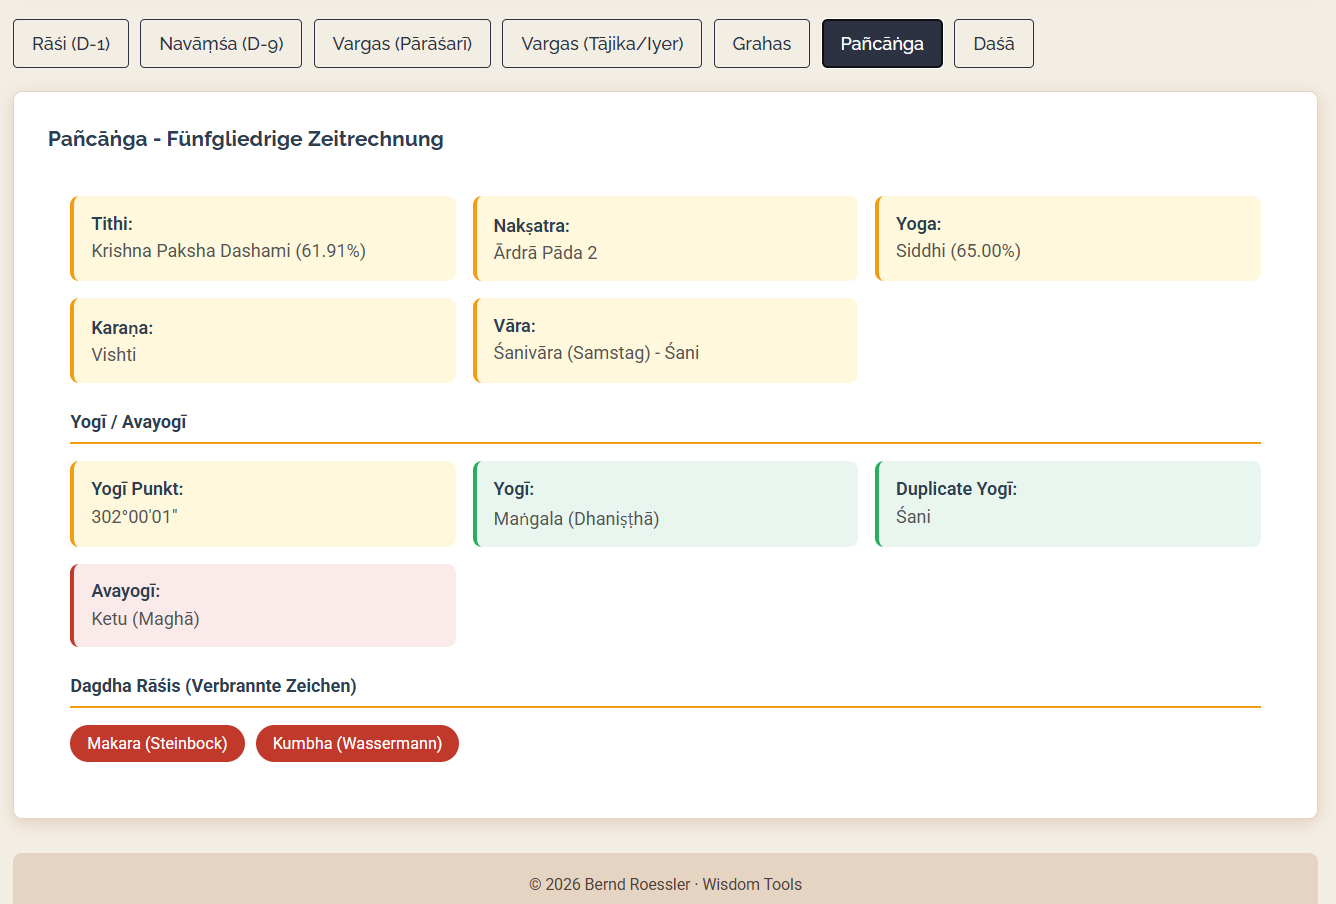Viewport: 1336px width, 904px height.
Task: Switch to the Navāṃśa (D-9) tab
Action: [221, 44]
